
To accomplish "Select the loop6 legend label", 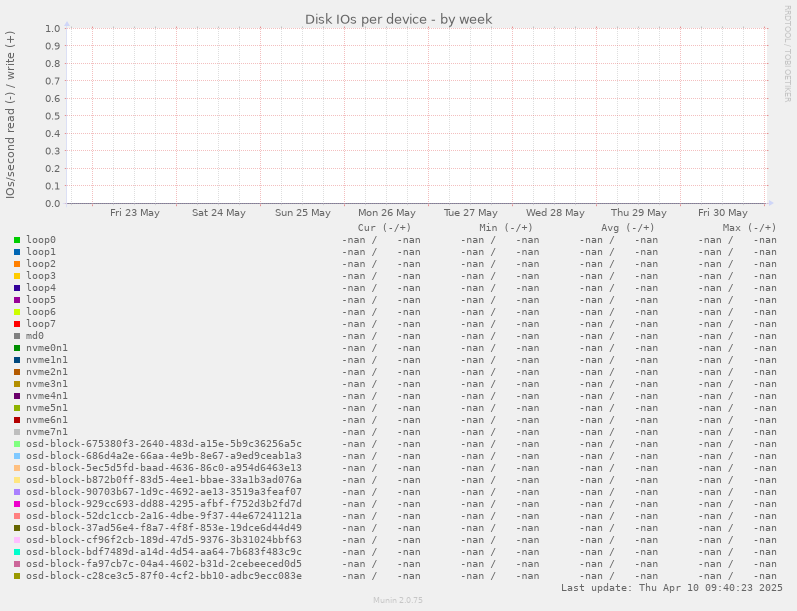I will point(41,312).
